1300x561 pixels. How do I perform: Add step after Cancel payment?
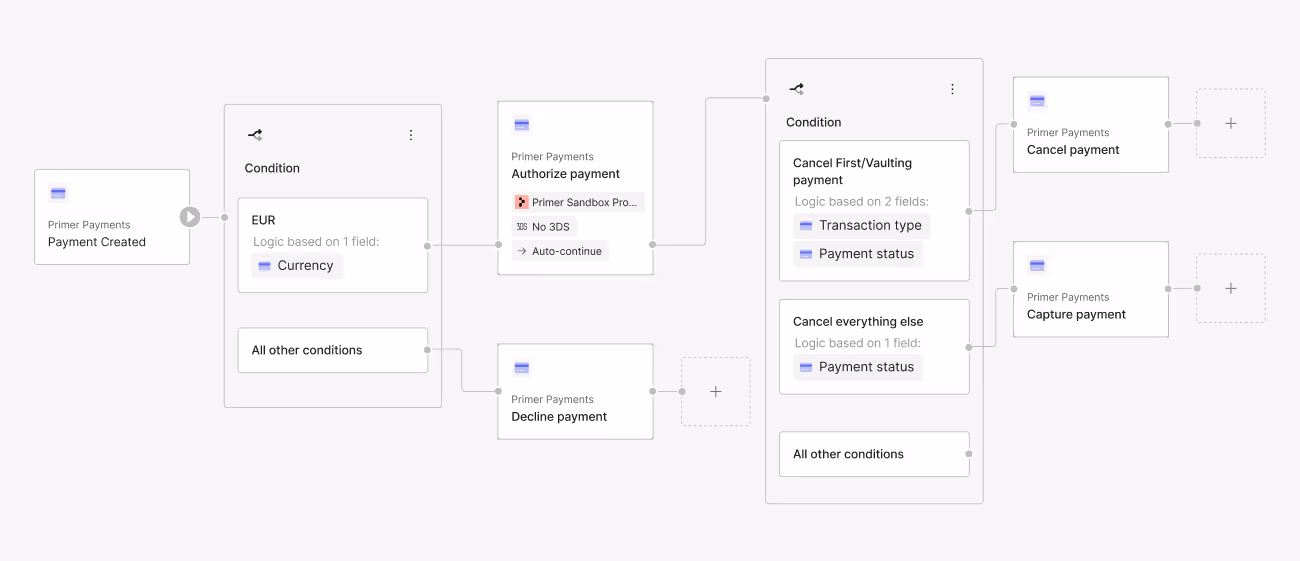coord(1231,123)
